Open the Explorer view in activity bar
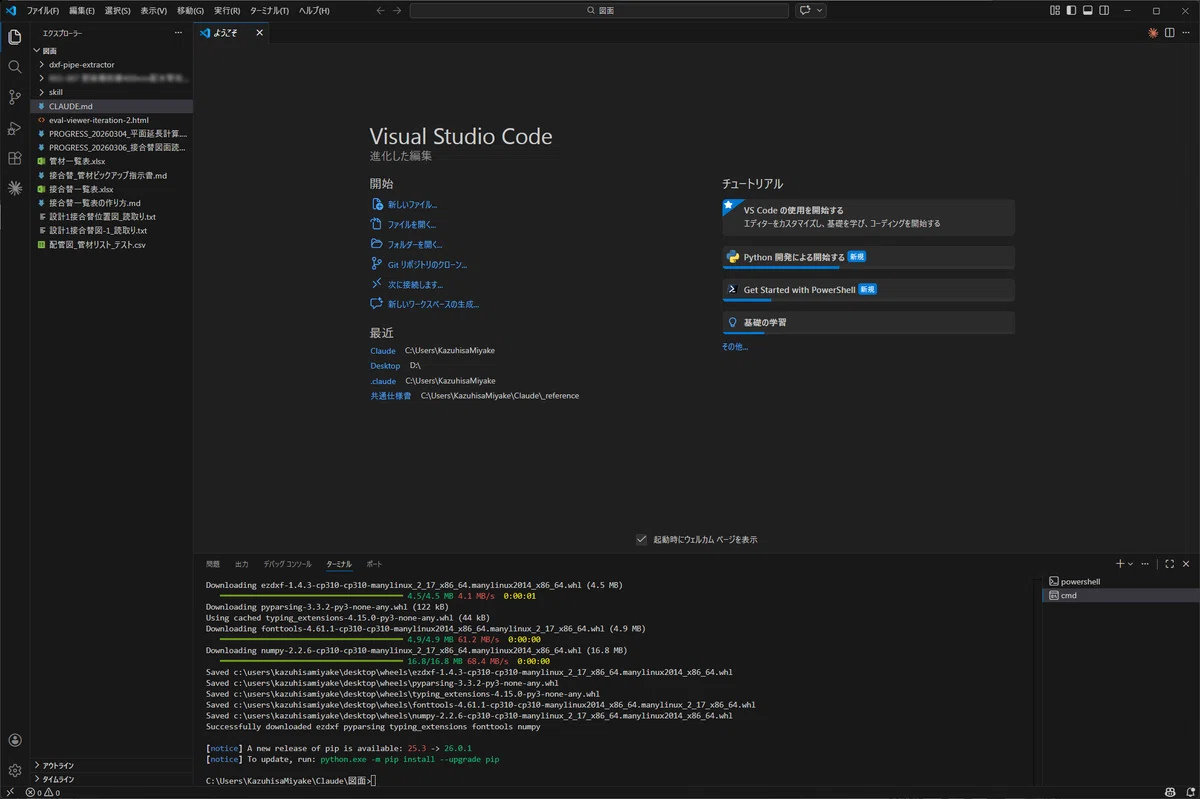Viewport: 1200px width, 799px height. pyautogui.click(x=14, y=37)
